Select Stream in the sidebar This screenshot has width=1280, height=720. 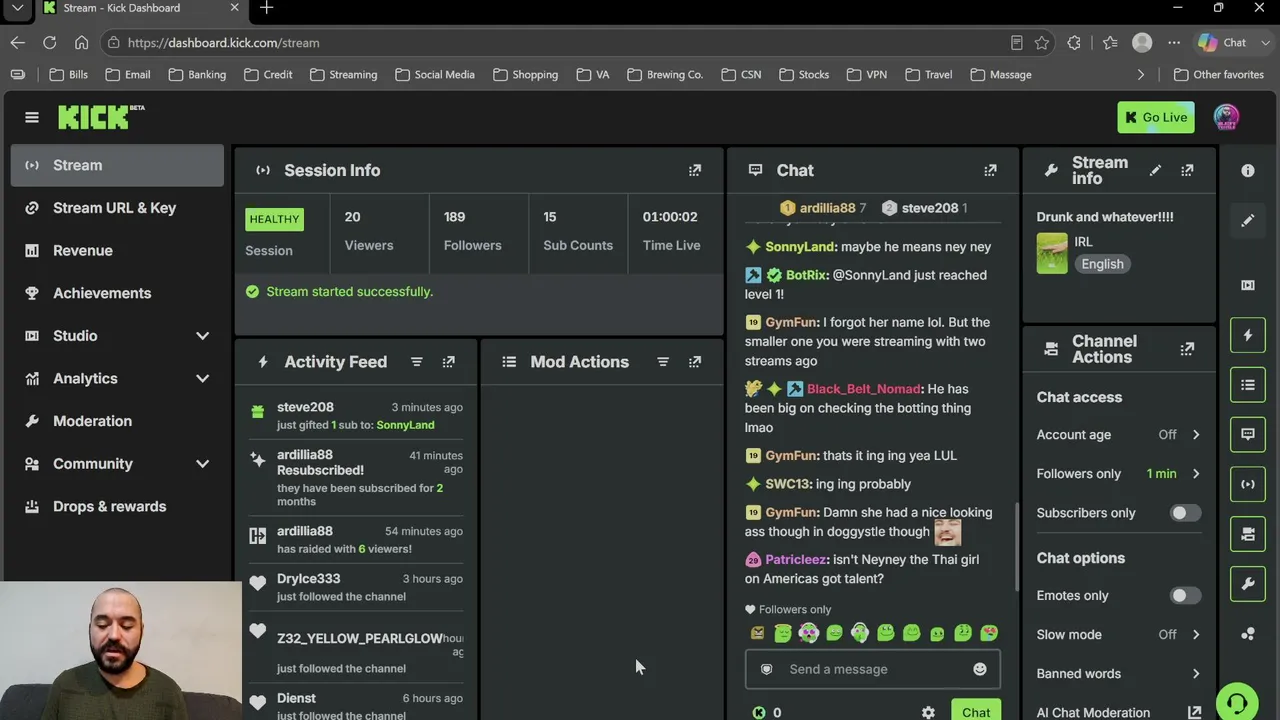coord(117,165)
